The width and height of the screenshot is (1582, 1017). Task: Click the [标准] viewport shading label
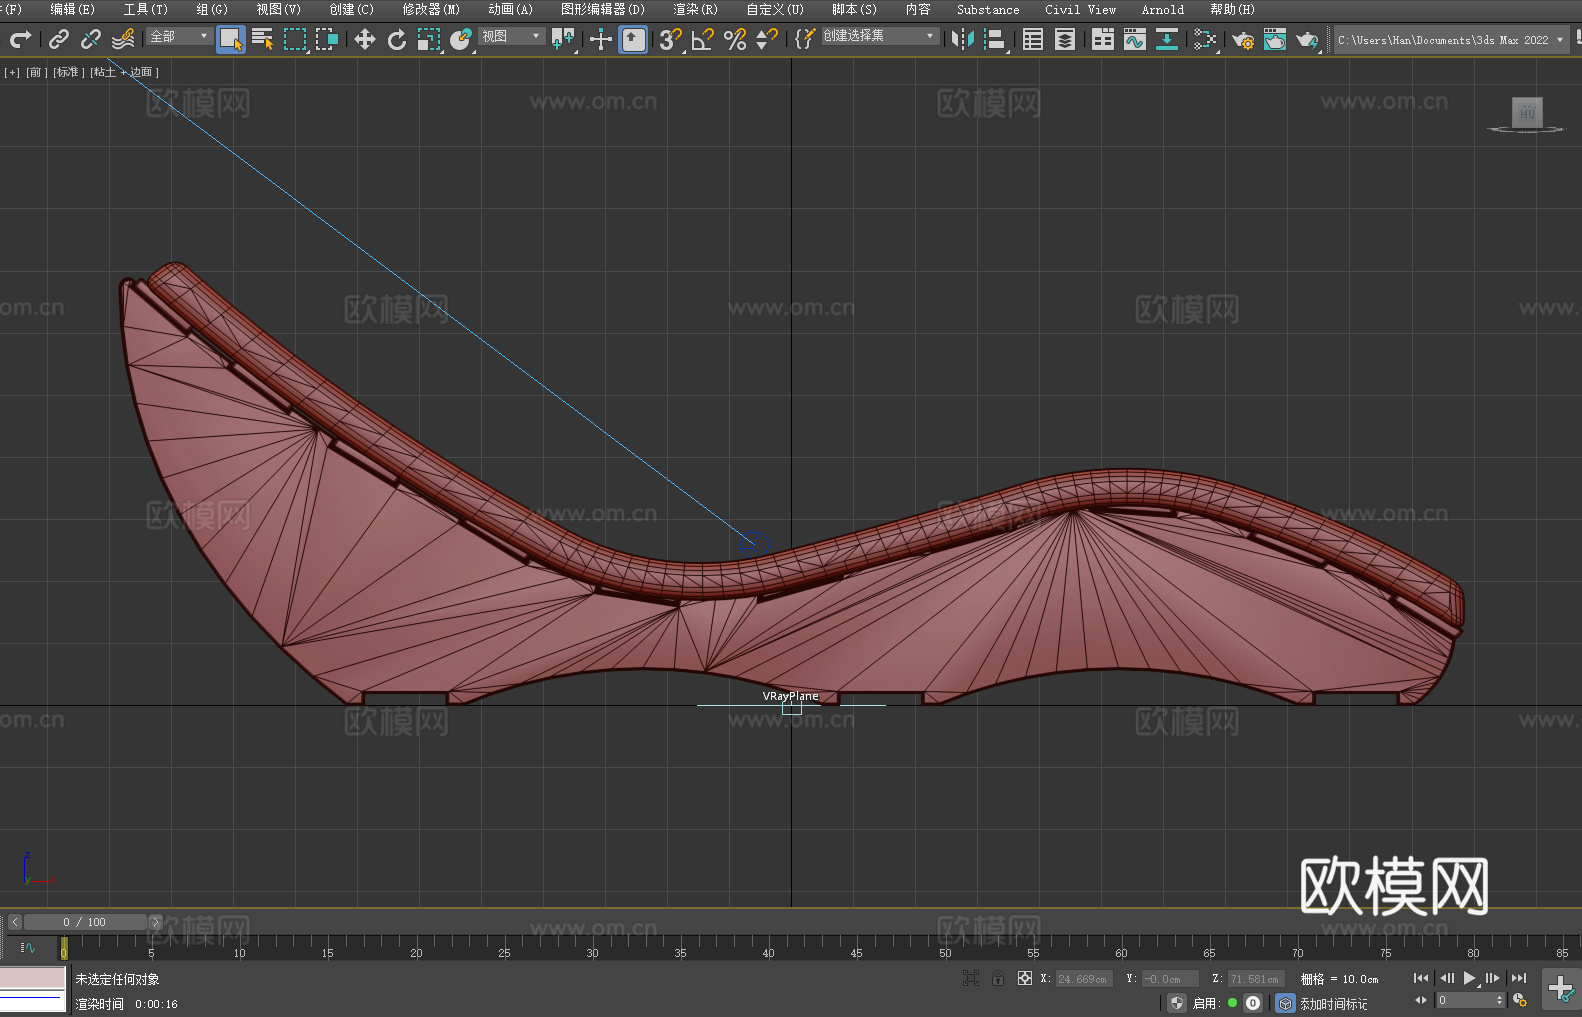pyautogui.click(x=68, y=72)
